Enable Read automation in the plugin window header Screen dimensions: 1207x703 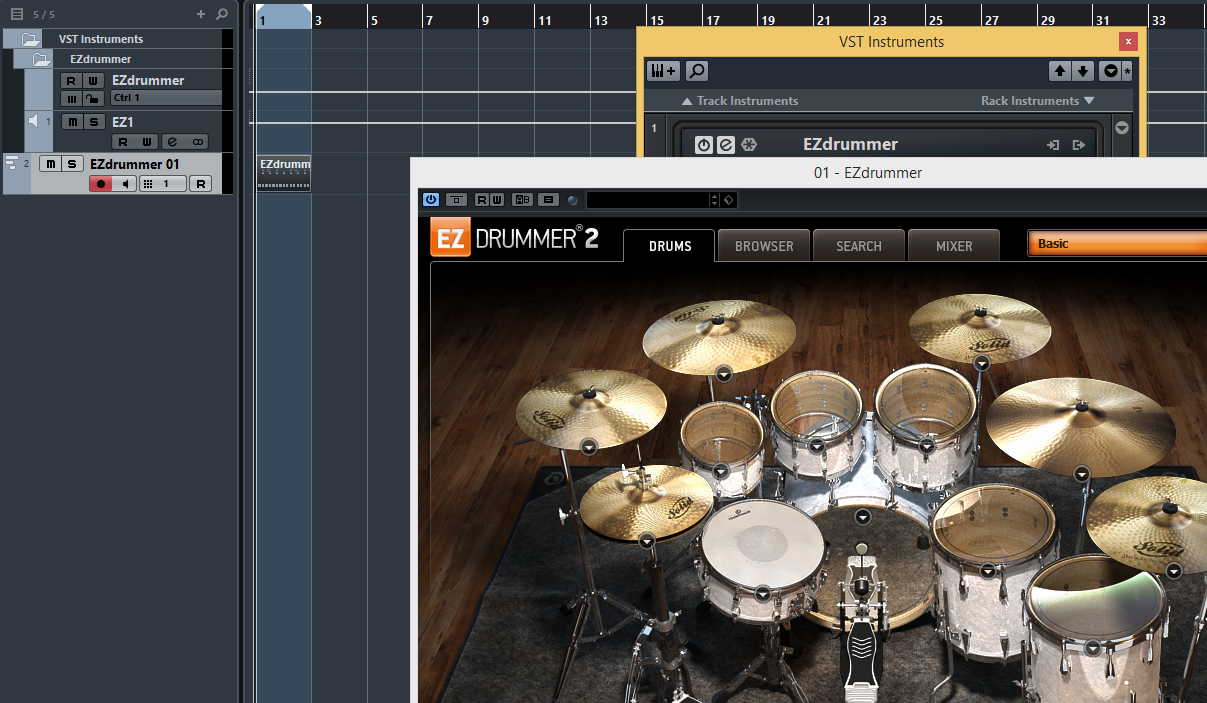pyautogui.click(x=482, y=200)
